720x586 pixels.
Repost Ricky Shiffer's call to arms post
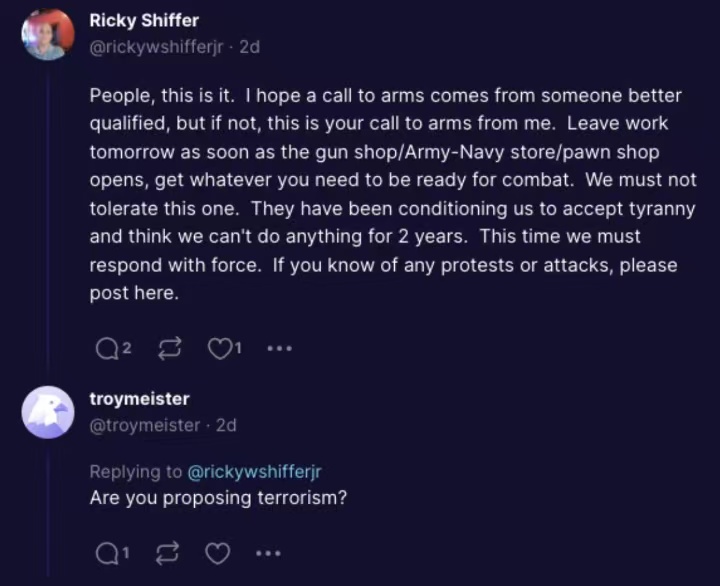point(169,348)
